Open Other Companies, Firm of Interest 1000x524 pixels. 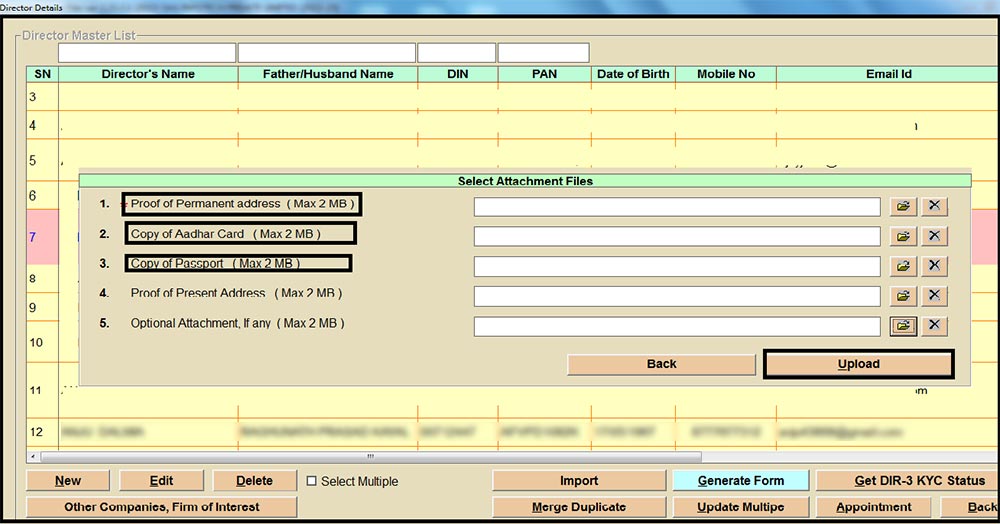(x=161, y=507)
